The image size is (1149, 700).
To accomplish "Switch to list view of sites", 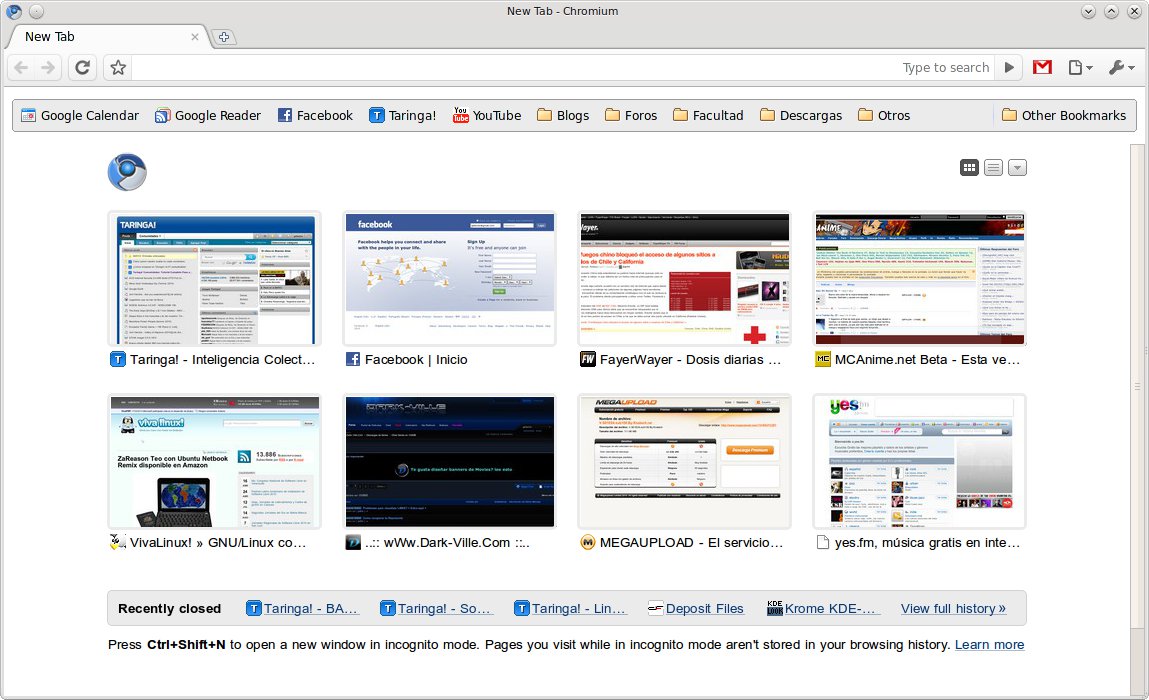I will coord(993,168).
